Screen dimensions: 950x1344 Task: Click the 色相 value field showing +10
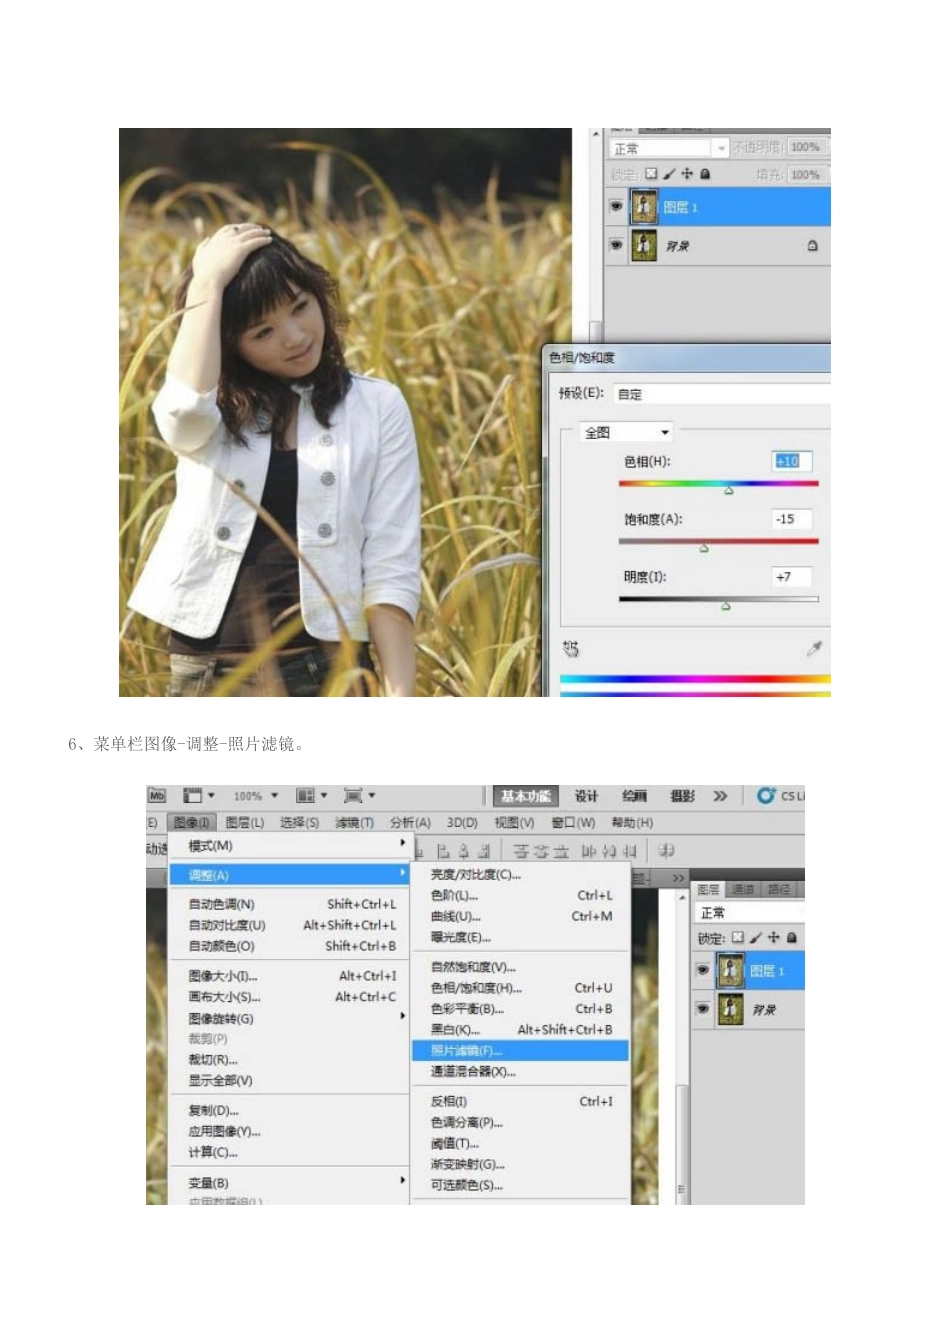[x=792, y=461]
